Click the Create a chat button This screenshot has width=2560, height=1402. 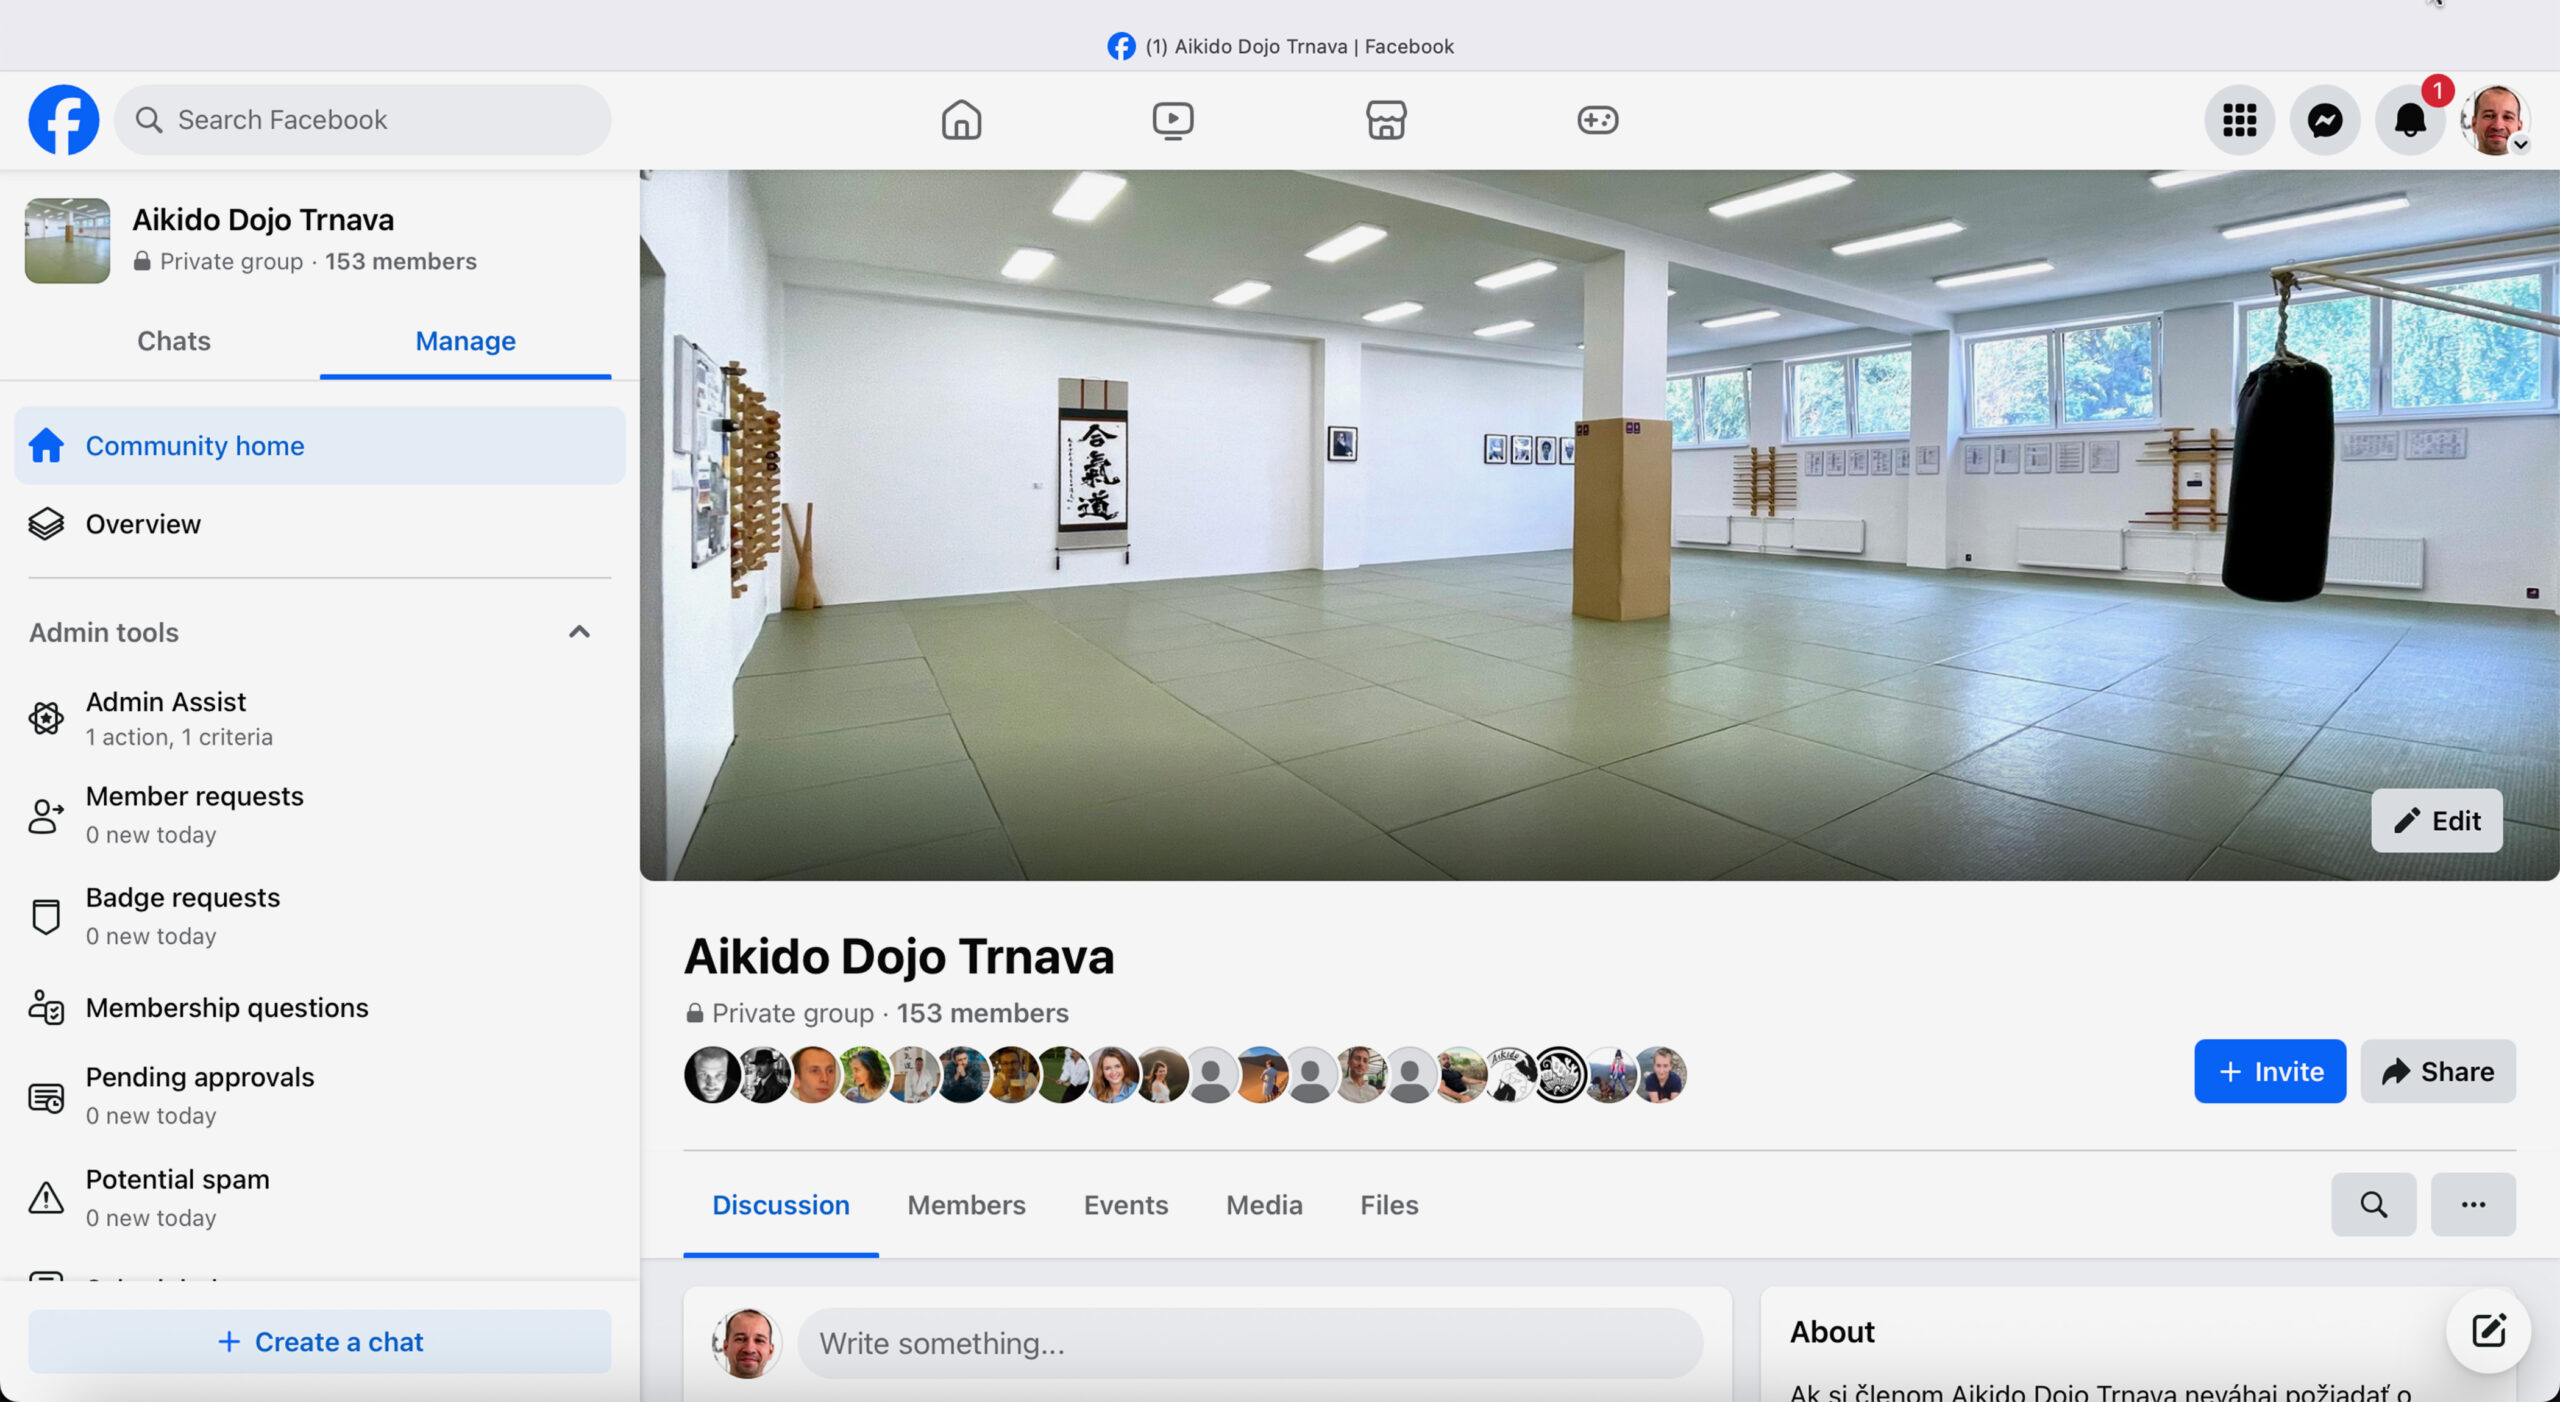click(320, 1342)
